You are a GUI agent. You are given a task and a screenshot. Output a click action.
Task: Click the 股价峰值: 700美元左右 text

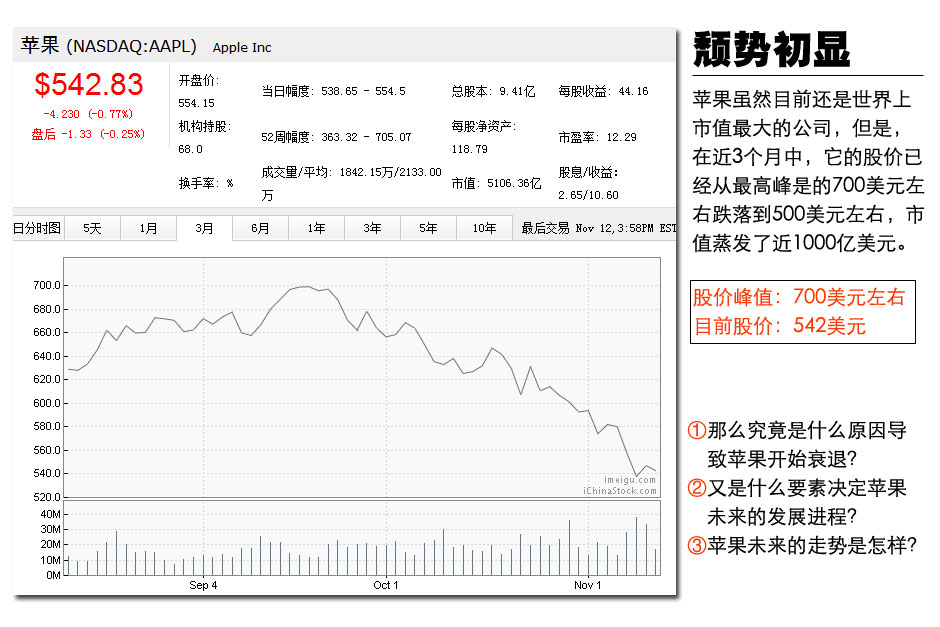point(799,297)
